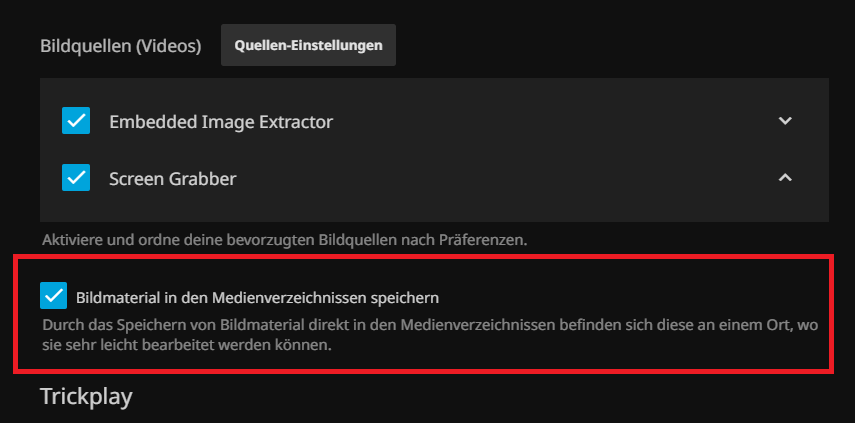Click empty space in the Screen Grabber row
Image resolution: width=855 pixels, height=423 pixels.
pos(500,179)
